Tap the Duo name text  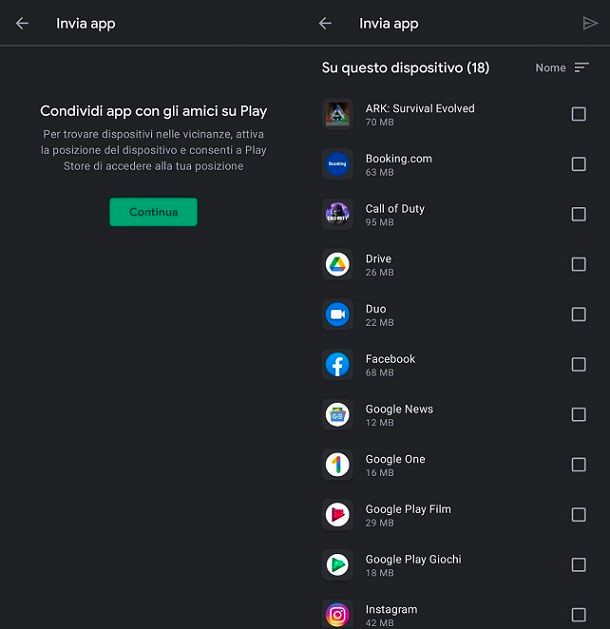pos(376,309)
